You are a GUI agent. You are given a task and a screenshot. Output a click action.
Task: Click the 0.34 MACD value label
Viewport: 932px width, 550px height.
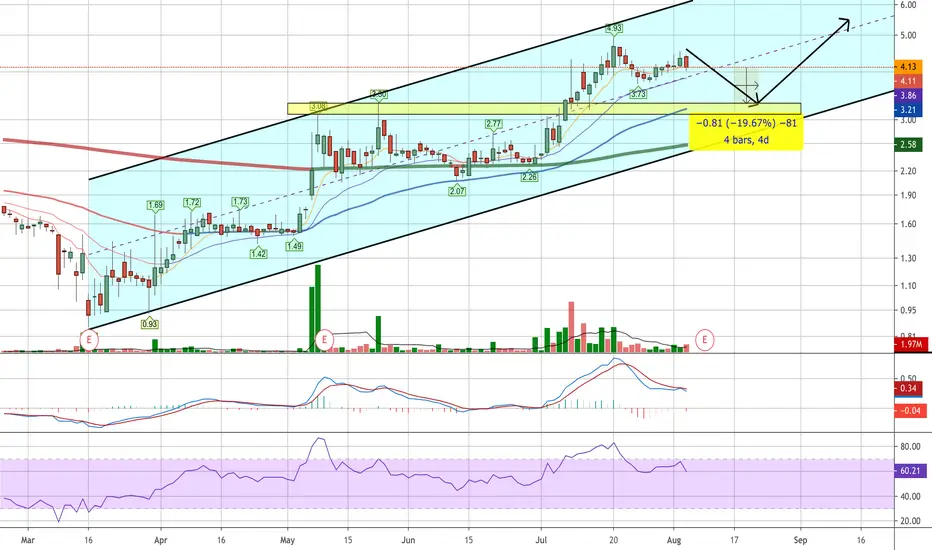[x=908, y=388]
